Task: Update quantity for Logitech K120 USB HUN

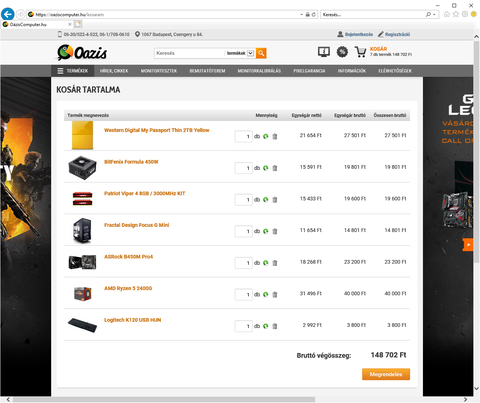Action: pos(266,326)
